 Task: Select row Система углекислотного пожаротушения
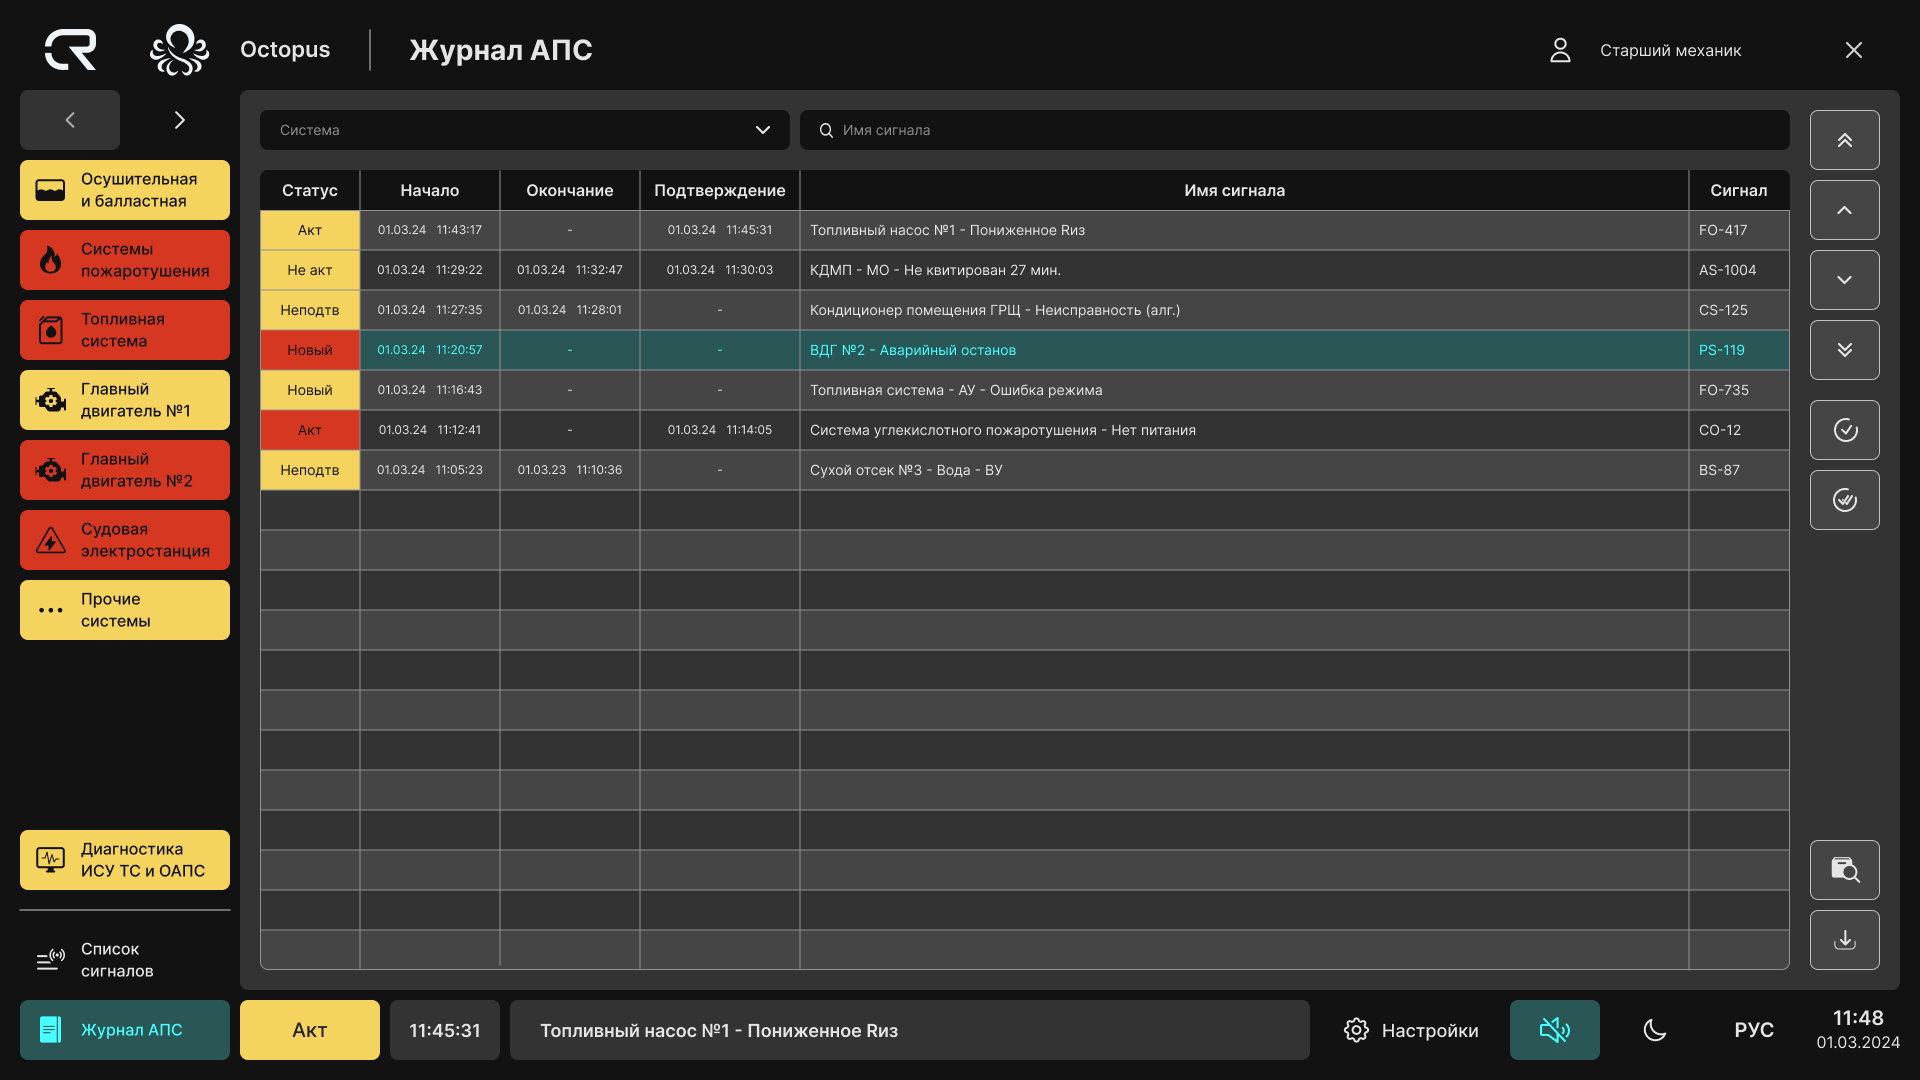(x=1025, y=430)
